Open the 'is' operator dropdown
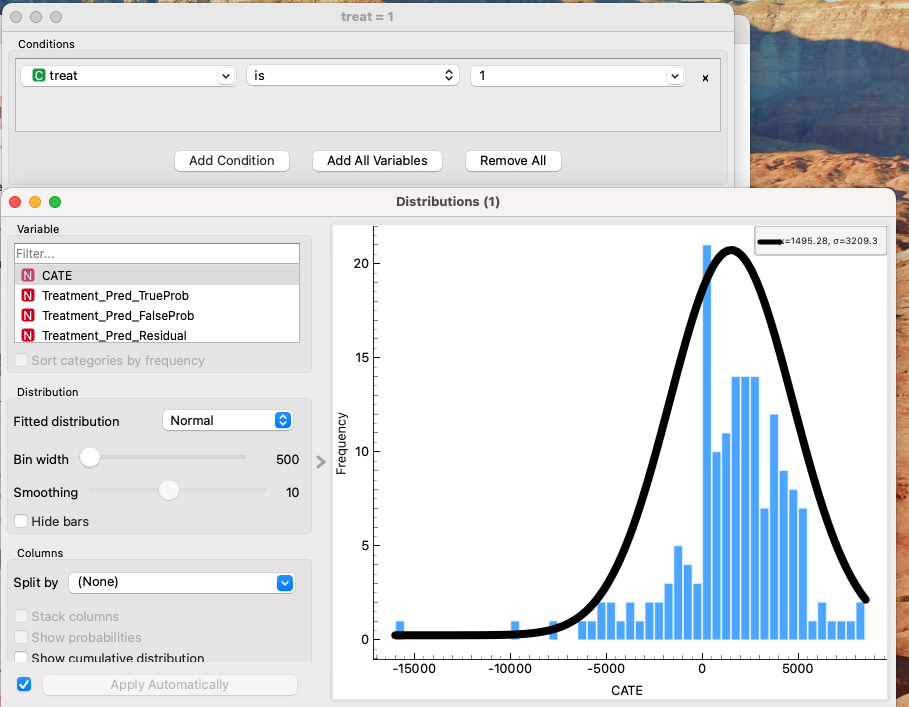This screenshot has height=707, width=909. pos(353,76)
